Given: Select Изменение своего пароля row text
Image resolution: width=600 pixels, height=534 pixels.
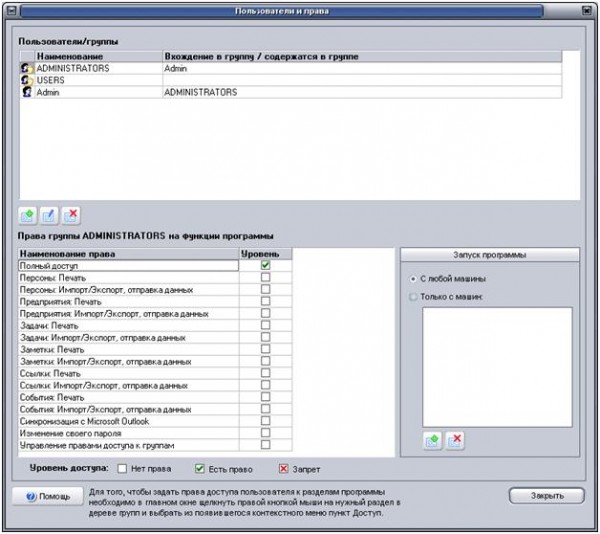Looking at the screenshot, I should coord(70,433).
